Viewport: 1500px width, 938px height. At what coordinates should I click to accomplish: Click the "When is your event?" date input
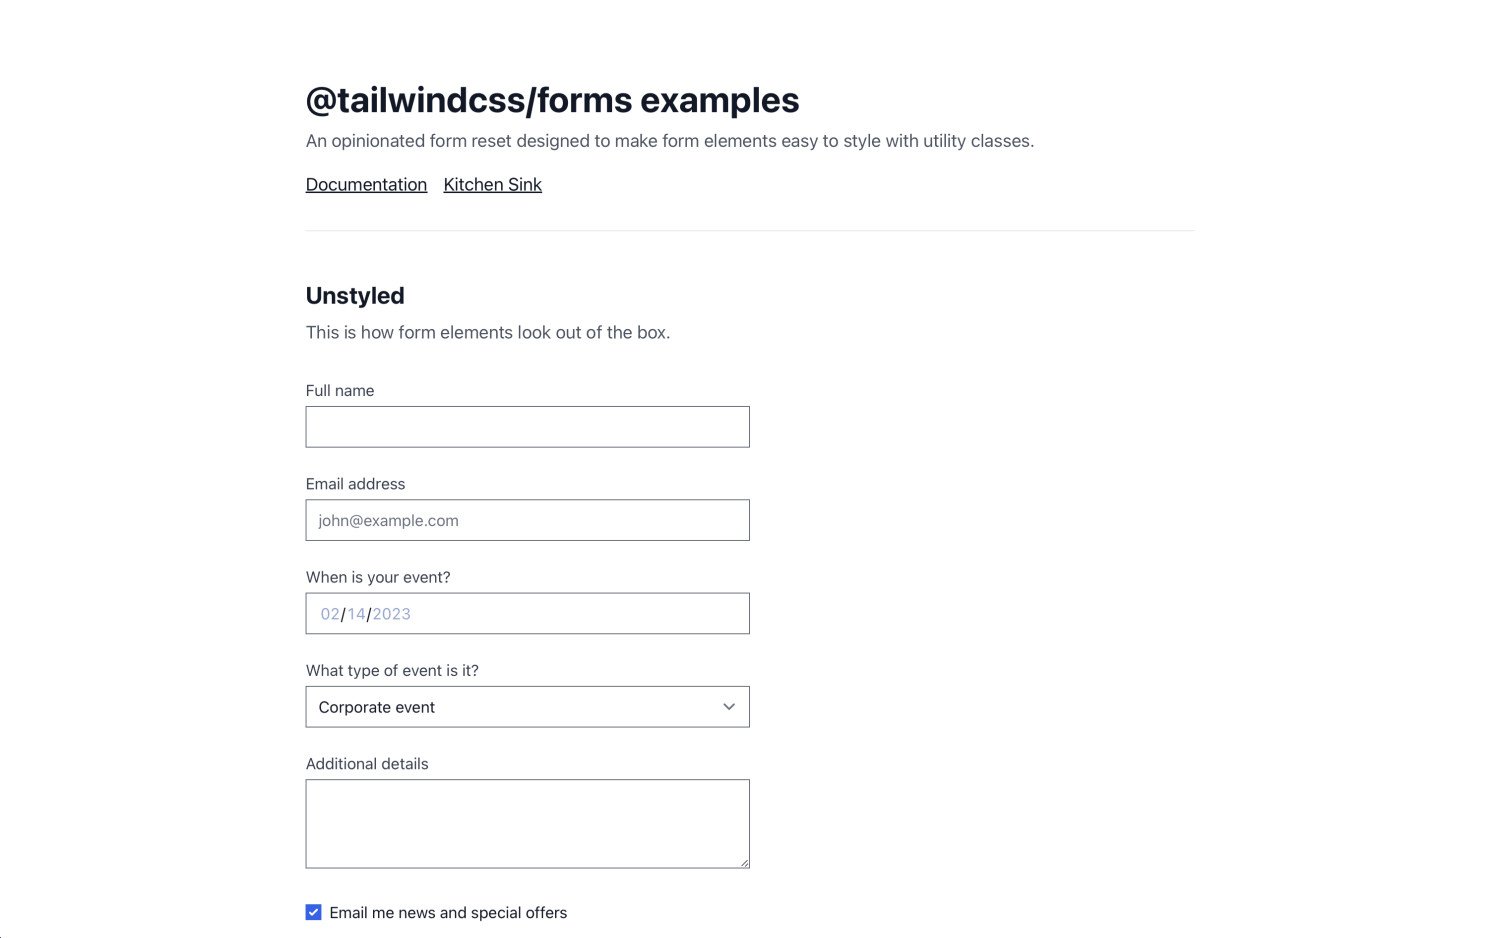coord(527,612)
